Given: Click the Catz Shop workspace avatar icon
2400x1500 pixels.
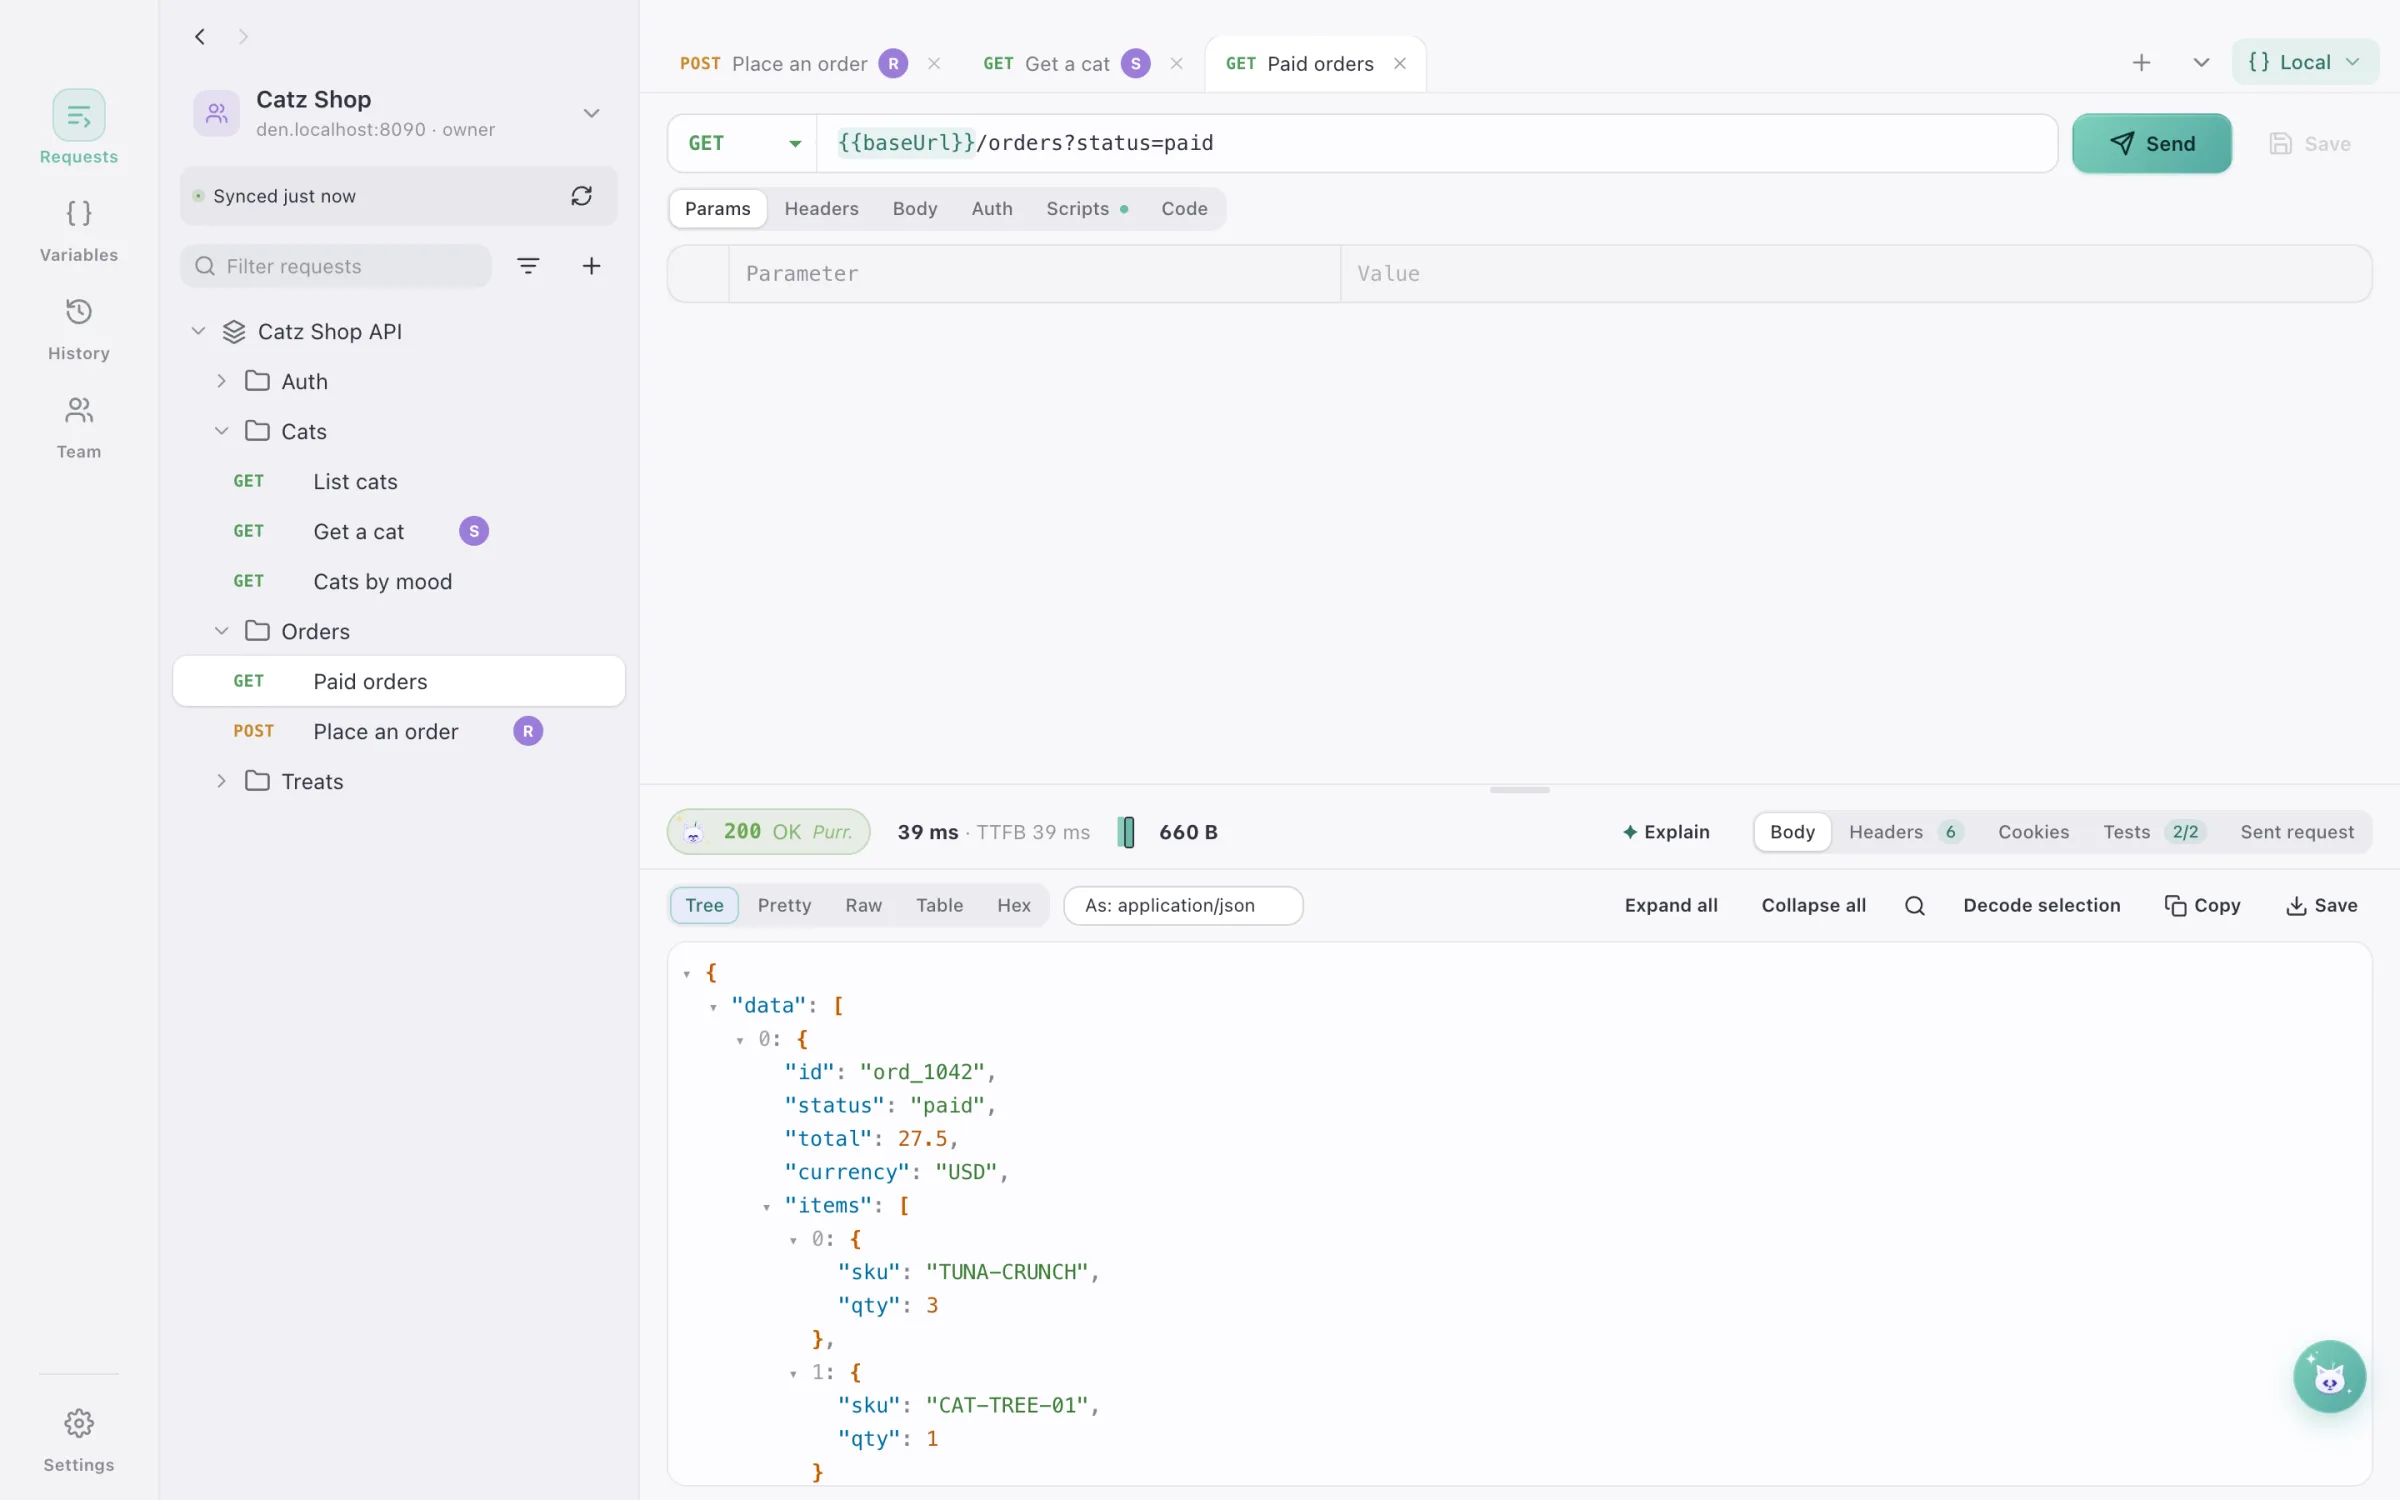Looking at the screenshot, I should [216, 113].
